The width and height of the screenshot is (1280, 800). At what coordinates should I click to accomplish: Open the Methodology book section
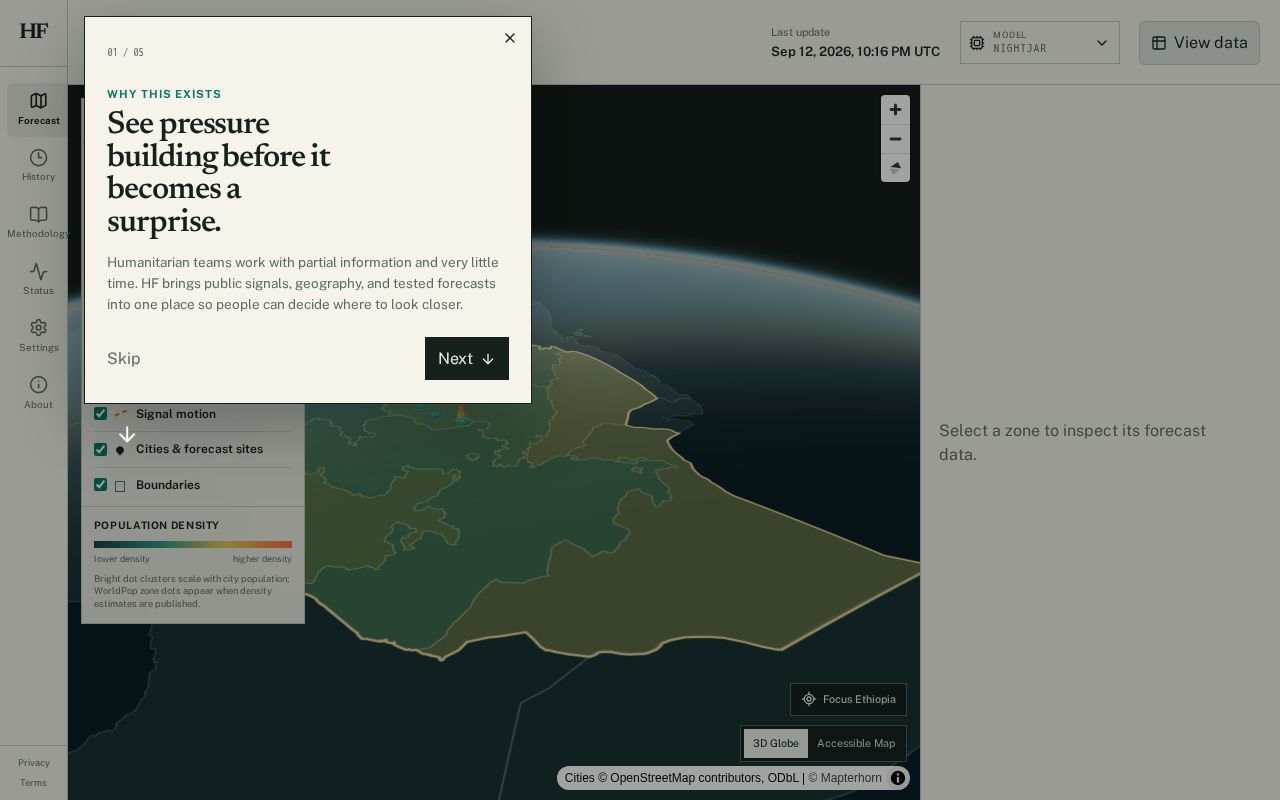(38, 223)
